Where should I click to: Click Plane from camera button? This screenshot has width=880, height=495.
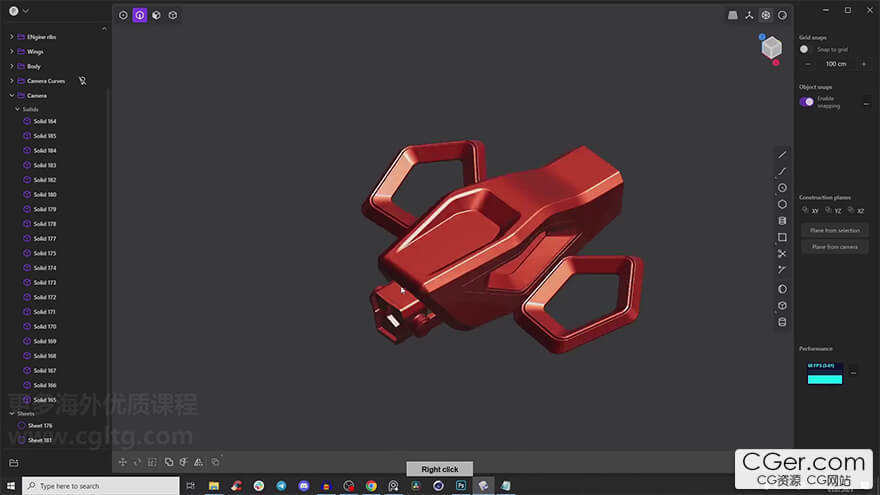tap(835, 247)
